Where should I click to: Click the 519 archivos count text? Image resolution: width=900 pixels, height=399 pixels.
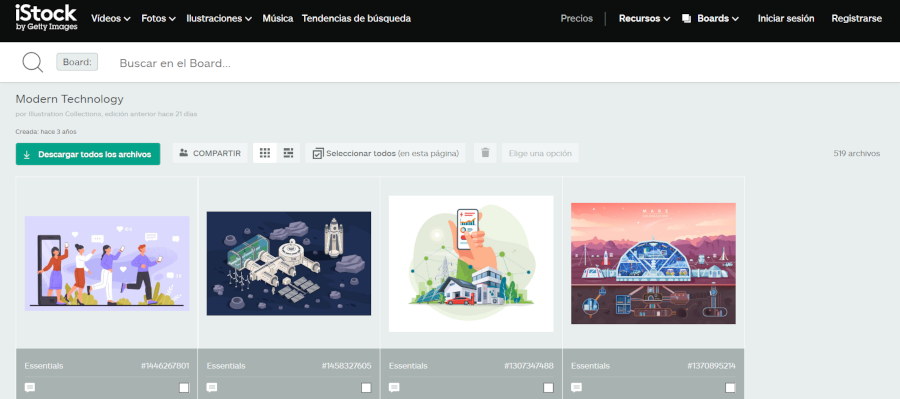coord(856,153)
